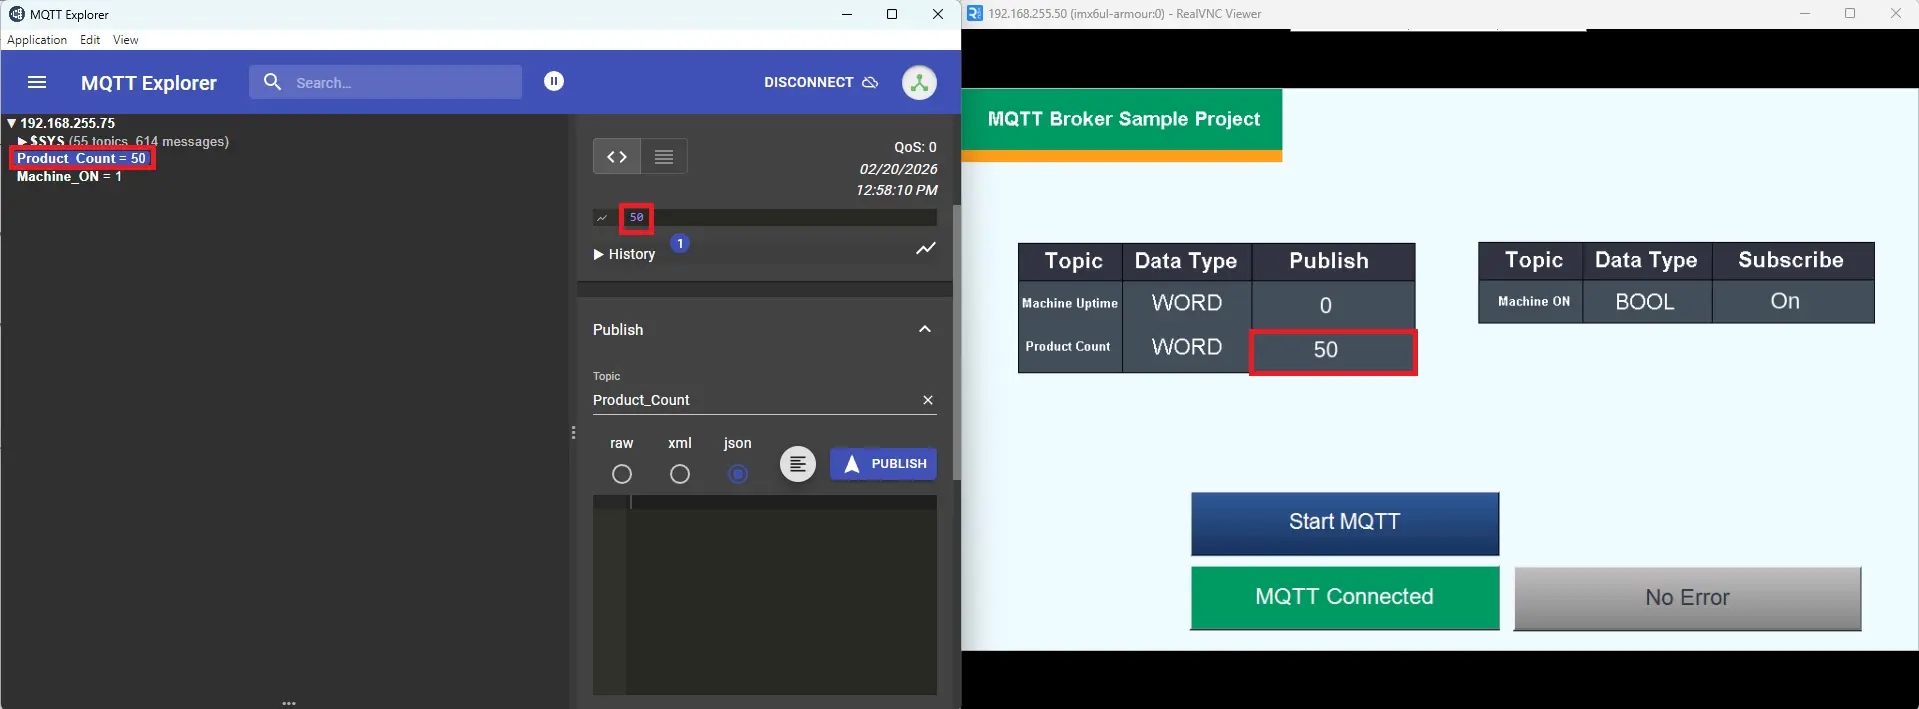Screen dimensions: 1919x709
Task: Click the pause updates icon
Action: 554,82
